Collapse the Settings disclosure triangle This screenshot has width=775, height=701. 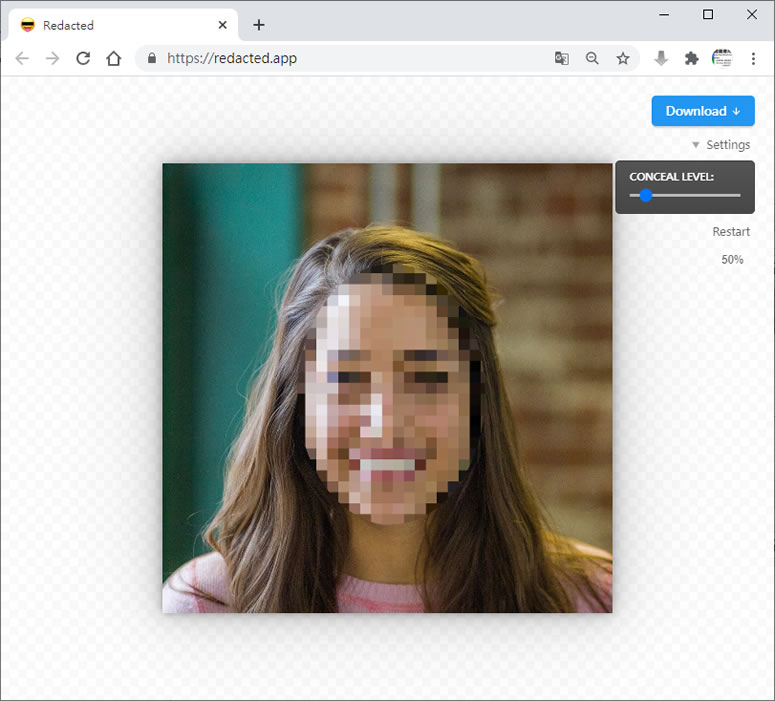(696, 145)
